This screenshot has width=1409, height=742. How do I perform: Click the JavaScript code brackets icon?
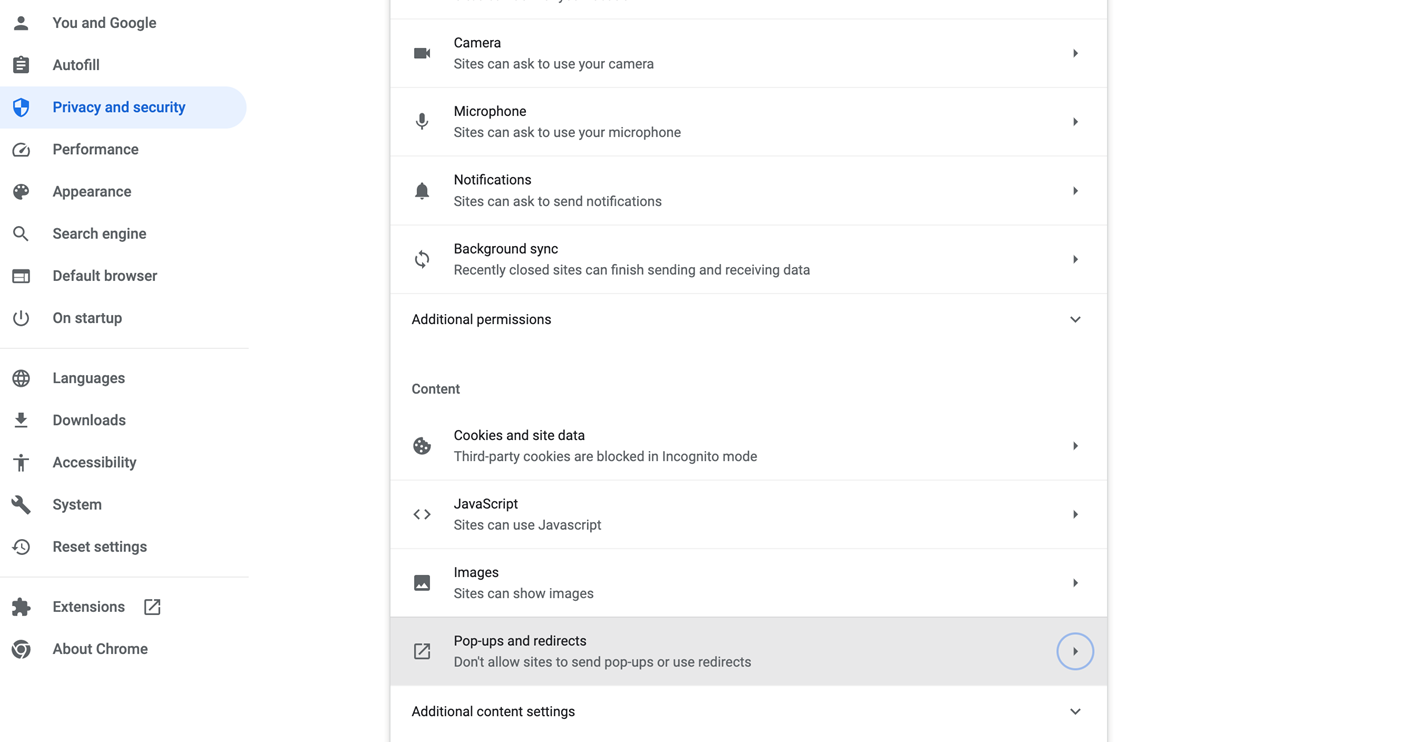[422, 515]
